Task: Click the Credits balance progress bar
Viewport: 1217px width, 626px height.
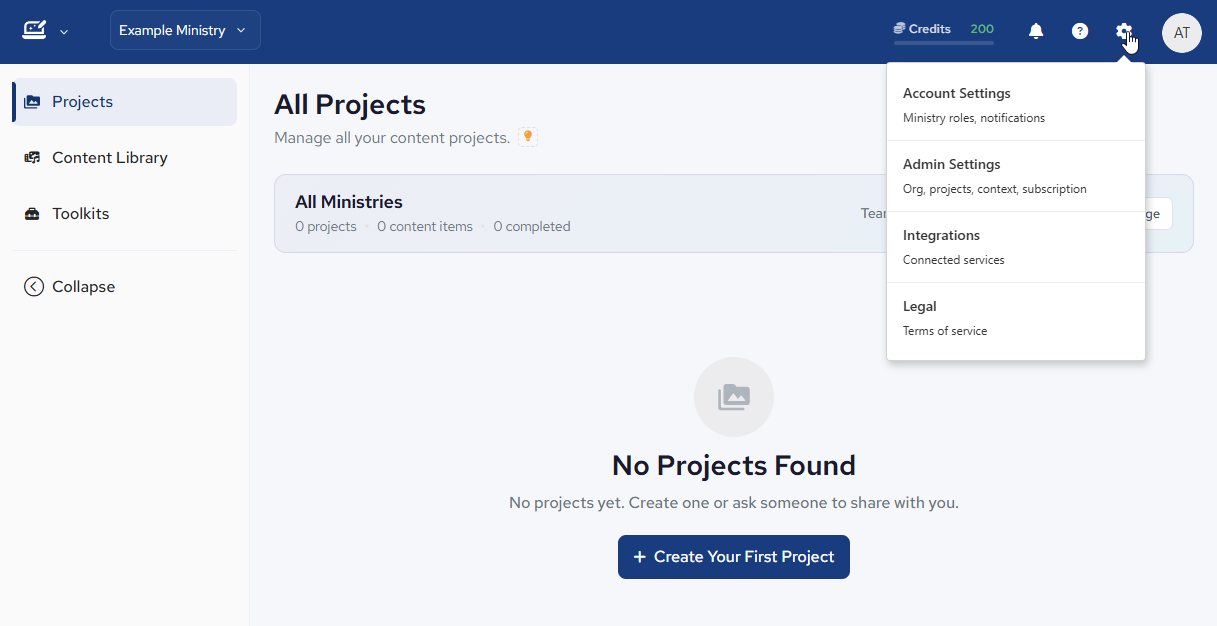Action: [x=944, y=43]
